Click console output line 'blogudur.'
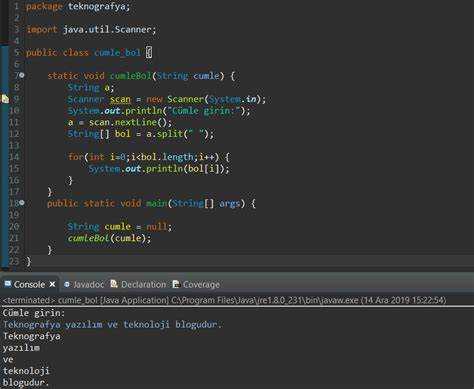The image size is (474, 389). [x=26, y=382]
